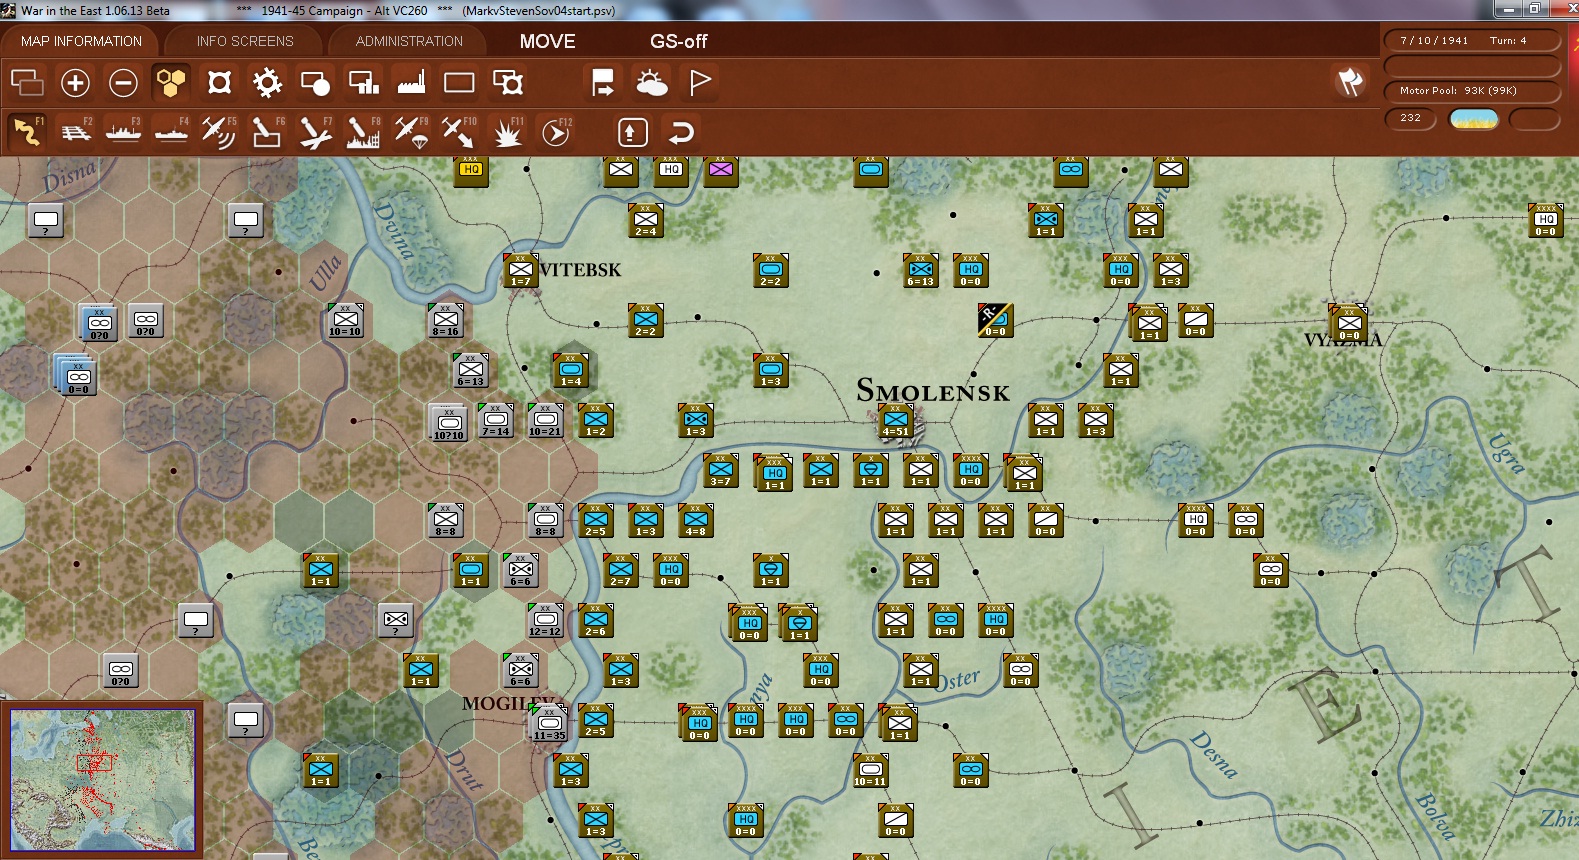Open the ADMINISTRATION tab

pyautogui.click(x=409, y=41)
